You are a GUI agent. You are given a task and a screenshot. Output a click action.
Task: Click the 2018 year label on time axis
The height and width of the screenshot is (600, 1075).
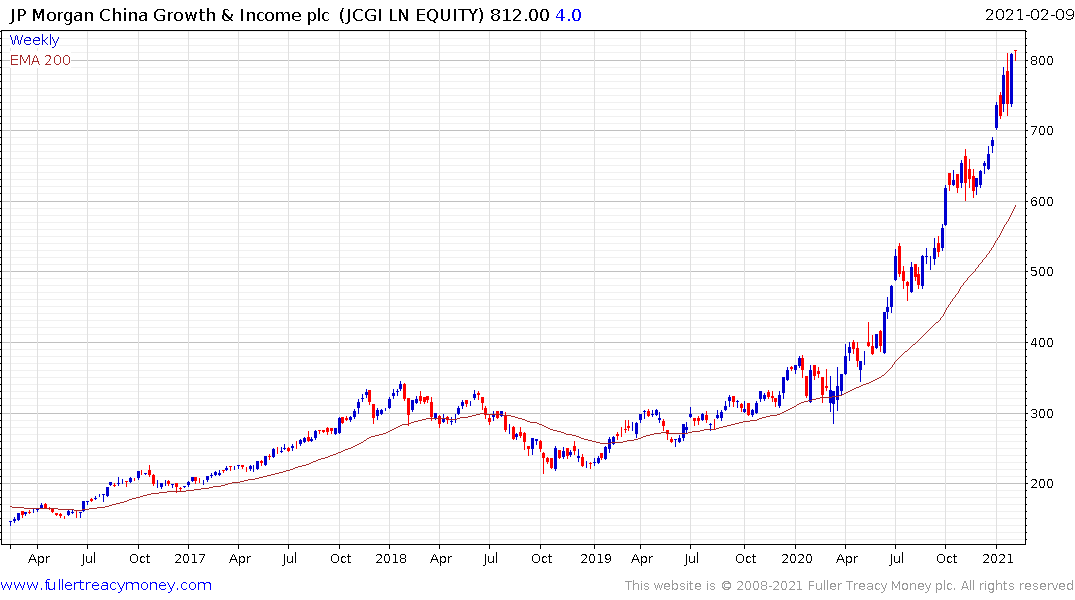point(391,558)
